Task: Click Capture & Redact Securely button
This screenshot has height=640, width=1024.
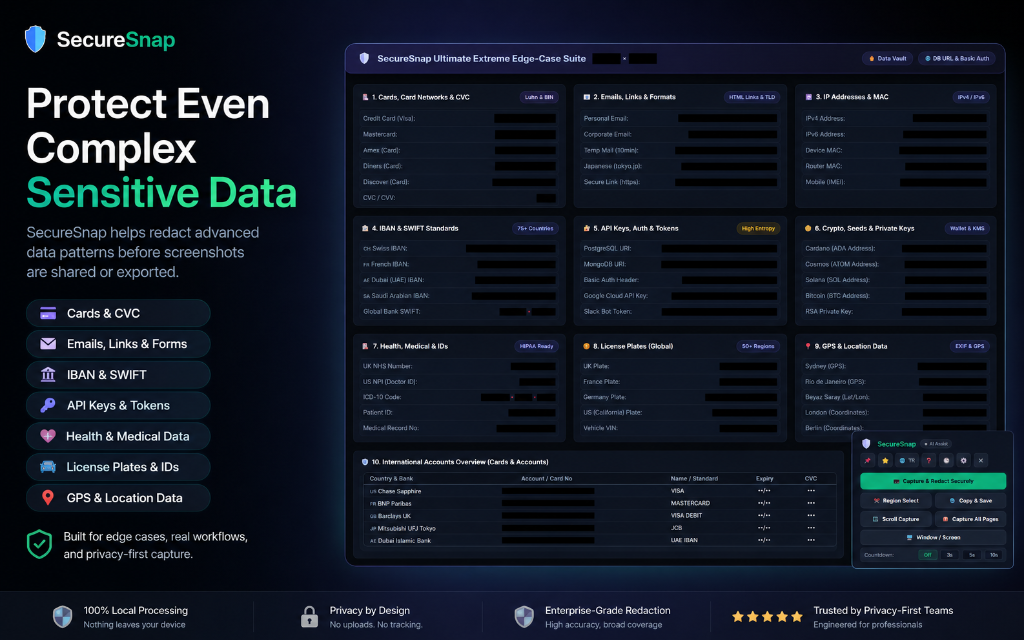Action: pos(933,481)
